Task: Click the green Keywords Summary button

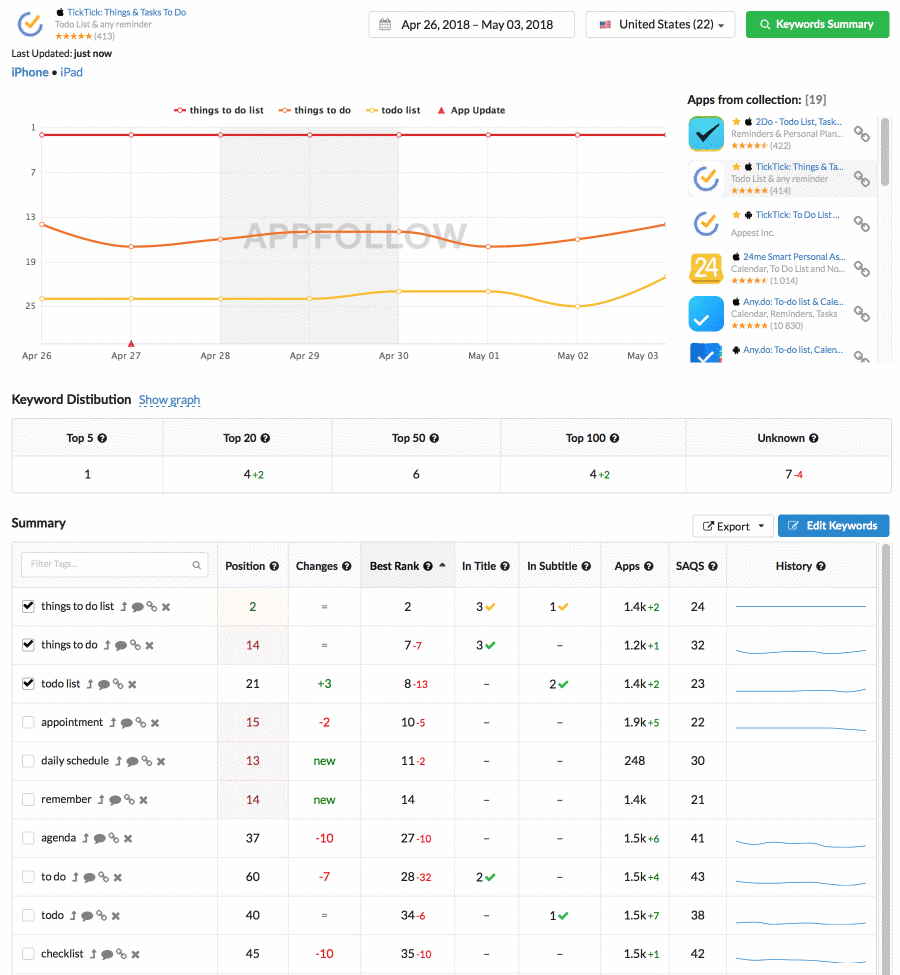Action: [816, 25]
